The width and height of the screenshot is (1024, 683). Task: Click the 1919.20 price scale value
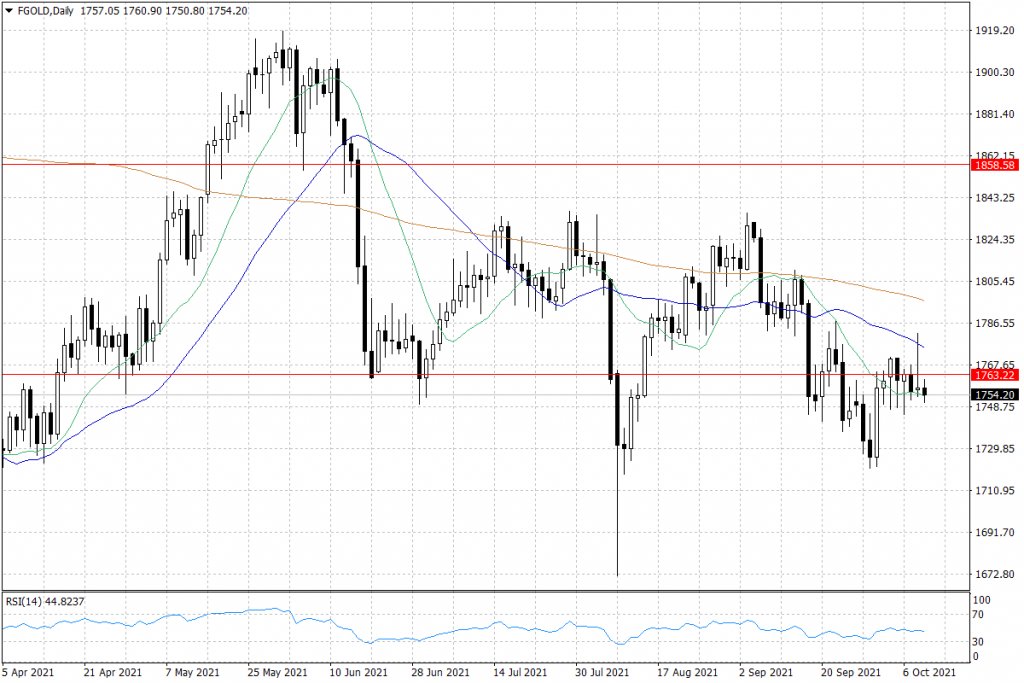tap(995, 31)
